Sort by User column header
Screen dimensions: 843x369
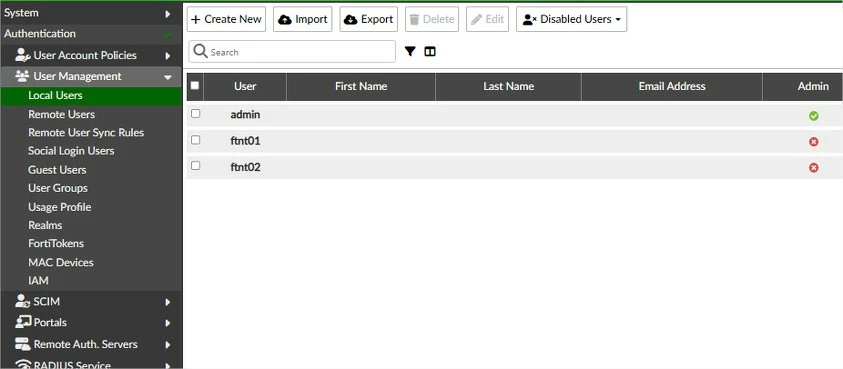(x=245, y=87)
